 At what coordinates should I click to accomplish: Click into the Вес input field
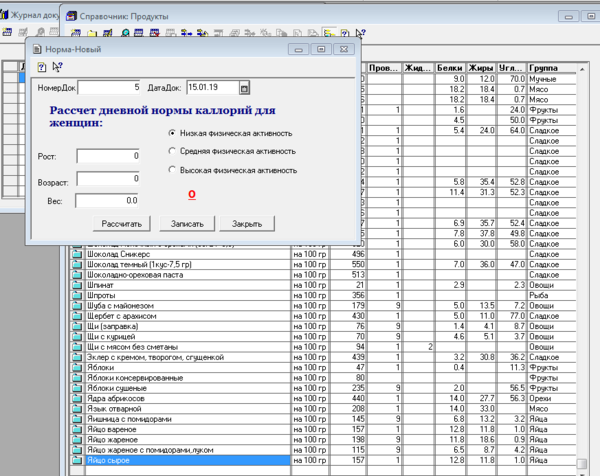[x=107, y=201]
